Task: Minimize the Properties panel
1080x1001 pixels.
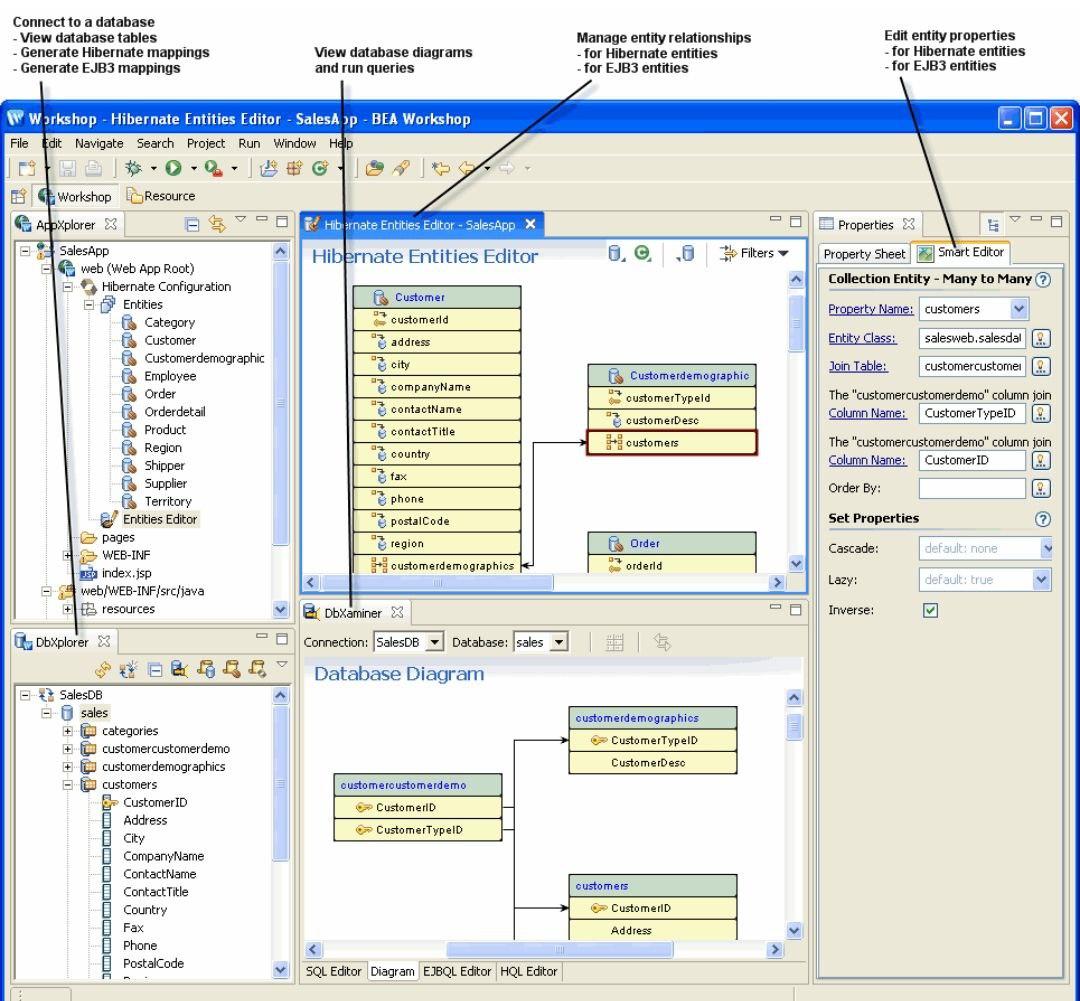Action: pyautogui.click(x=1036, y=220)
